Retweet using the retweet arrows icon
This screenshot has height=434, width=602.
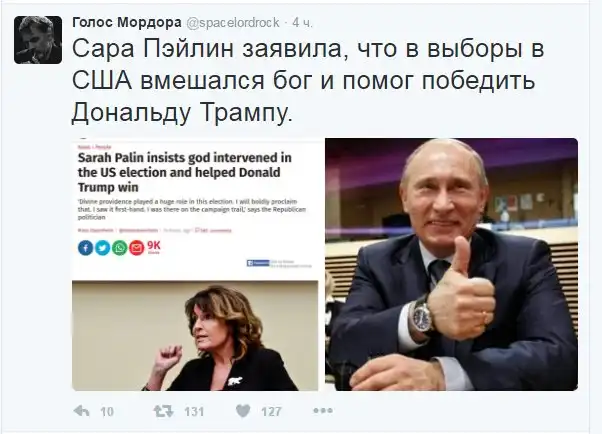coord(163,411)
